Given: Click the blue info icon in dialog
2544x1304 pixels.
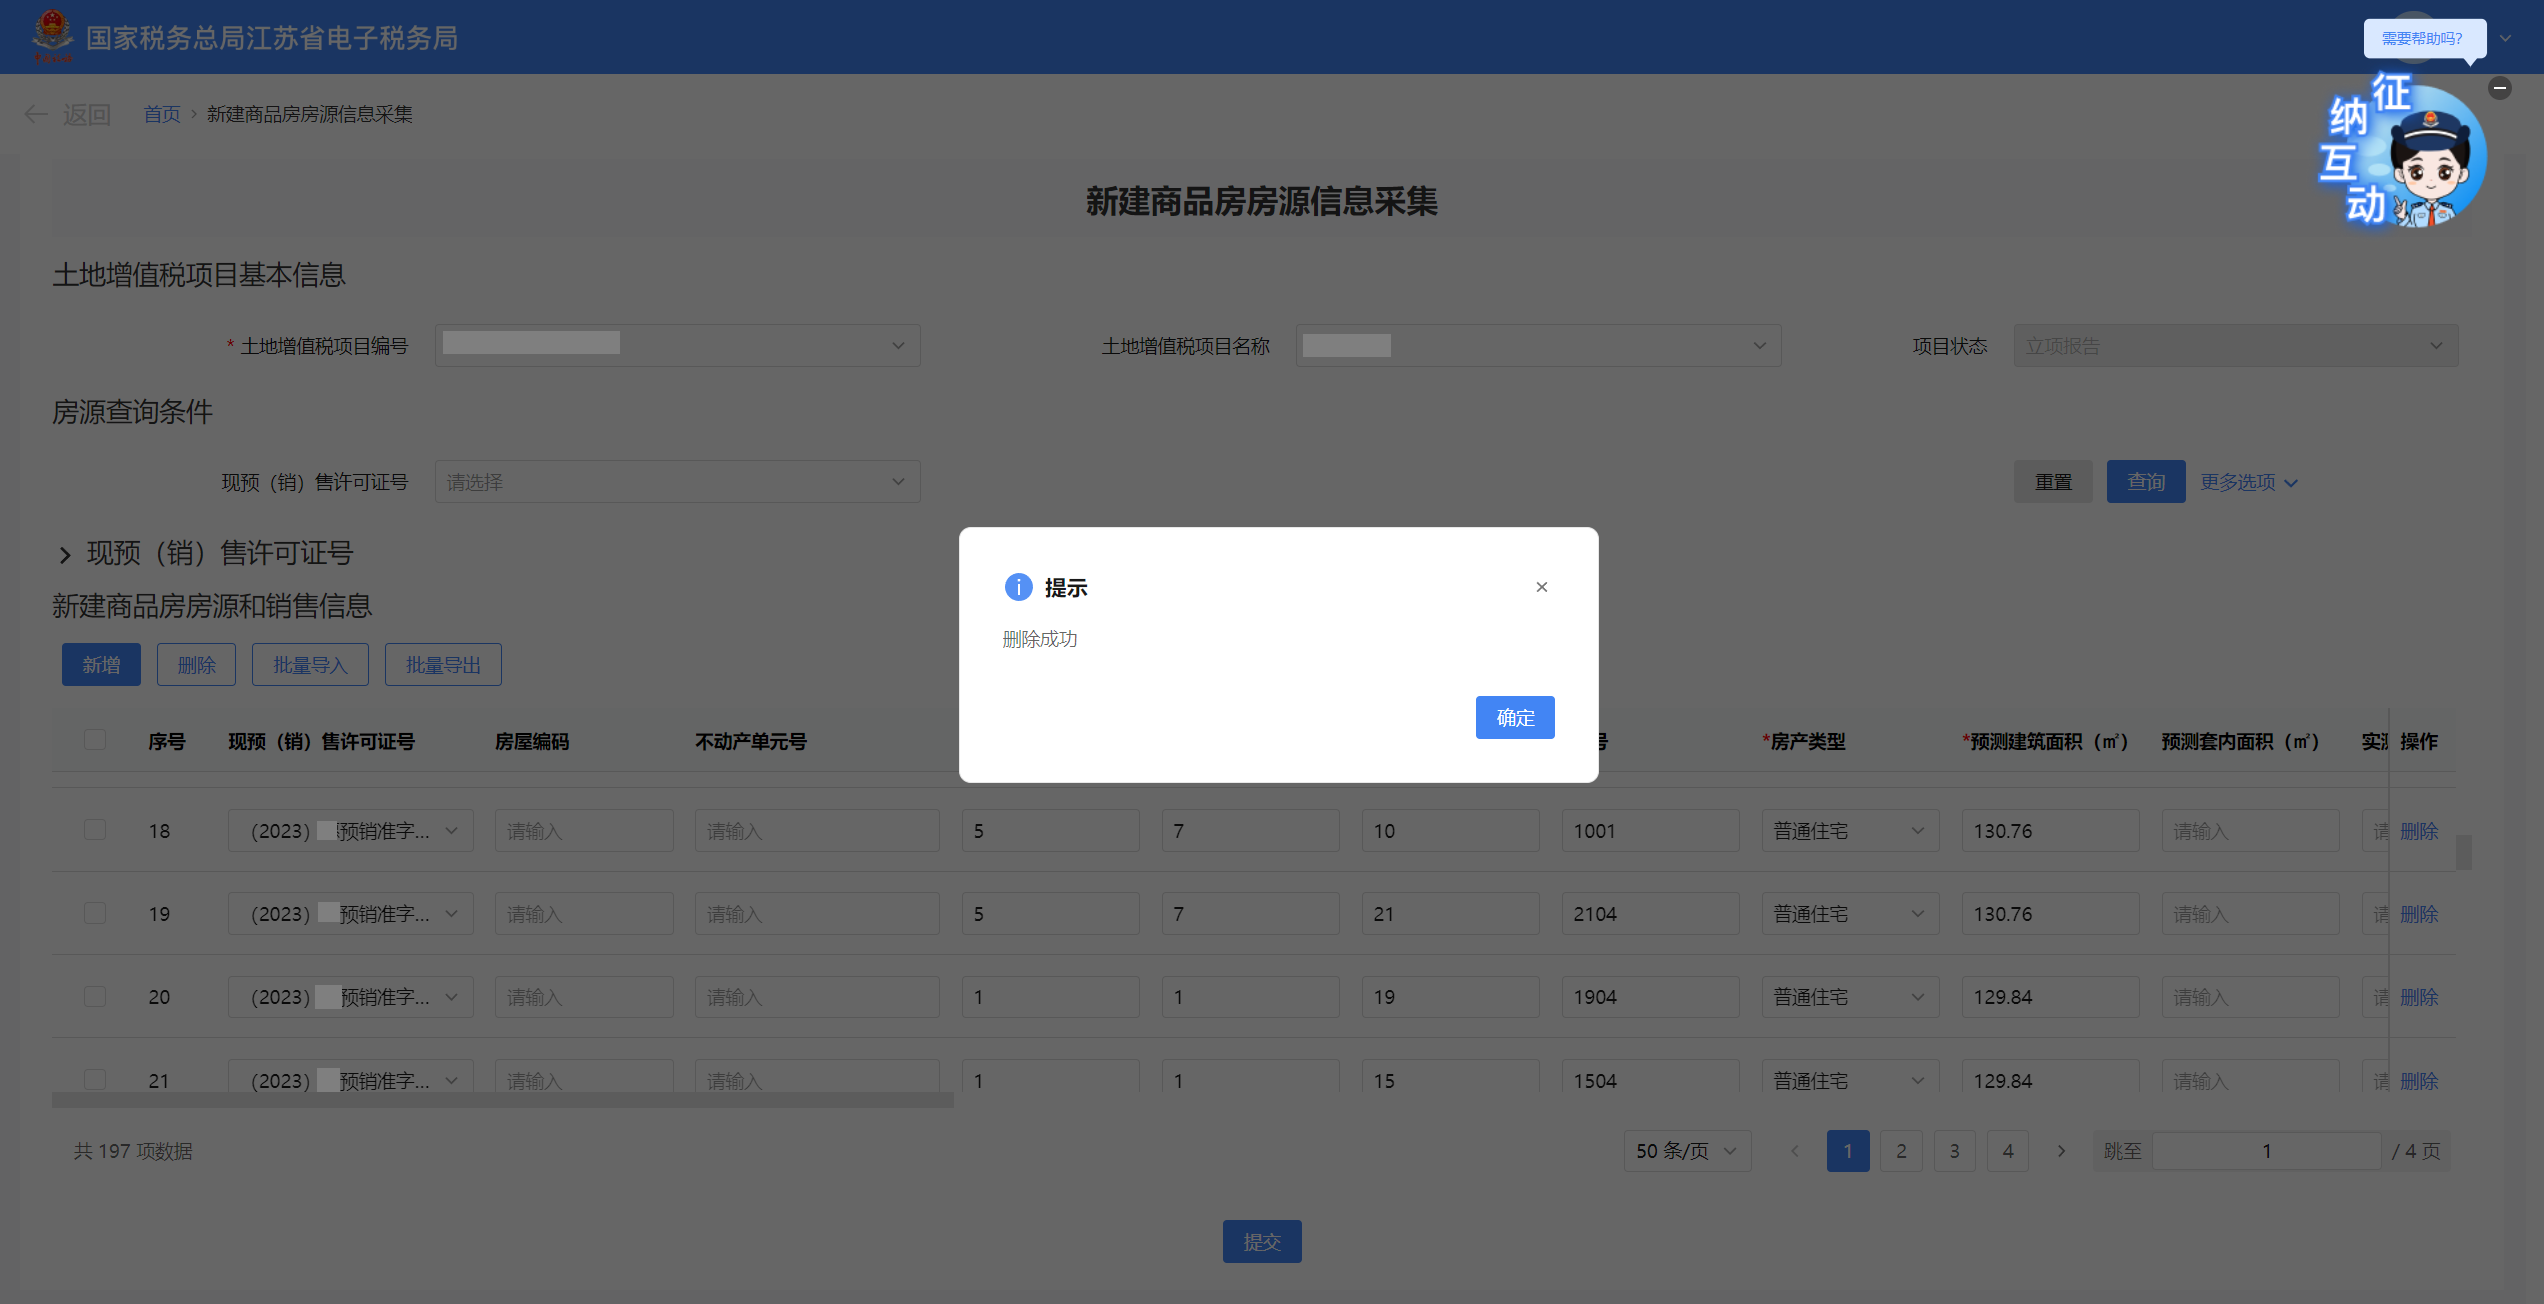Looking at the screenshot, I should (x=1018, y=587).
